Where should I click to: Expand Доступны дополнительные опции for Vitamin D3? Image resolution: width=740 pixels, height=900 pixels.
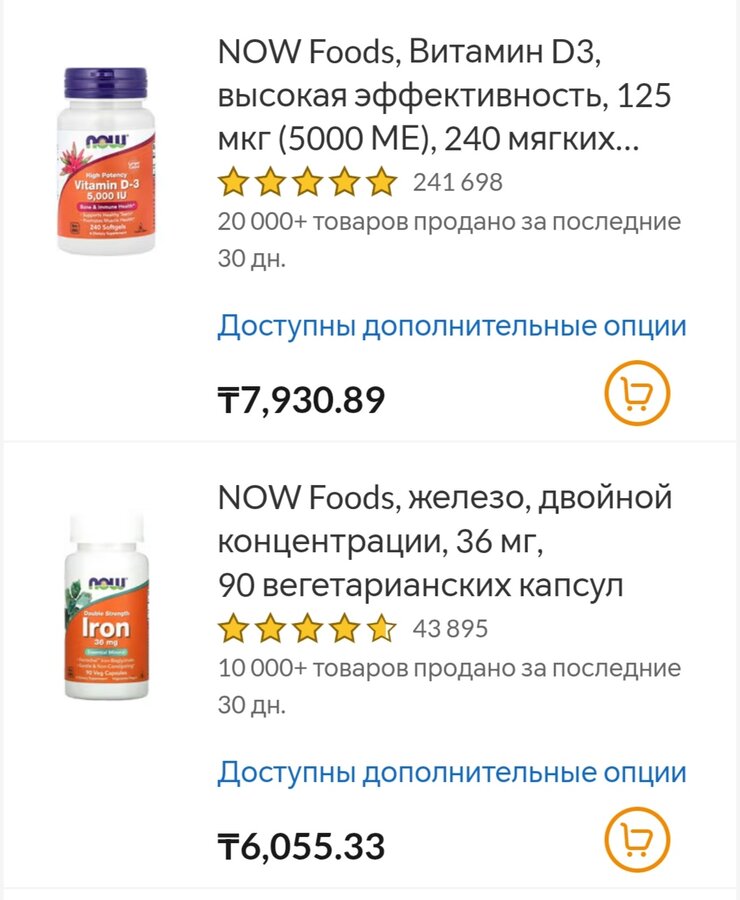click(452, 326)
